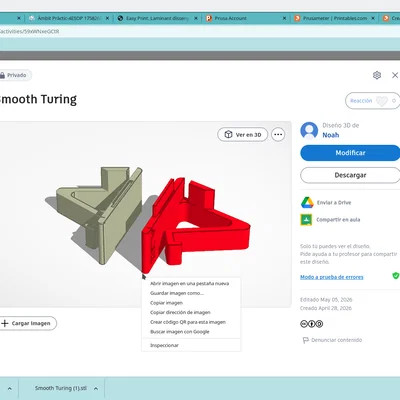Viewport: 400px width, 400px height.
Task: Select Copiar imagen from context menu
Action: pyautogui.click(x=191, y=303)
